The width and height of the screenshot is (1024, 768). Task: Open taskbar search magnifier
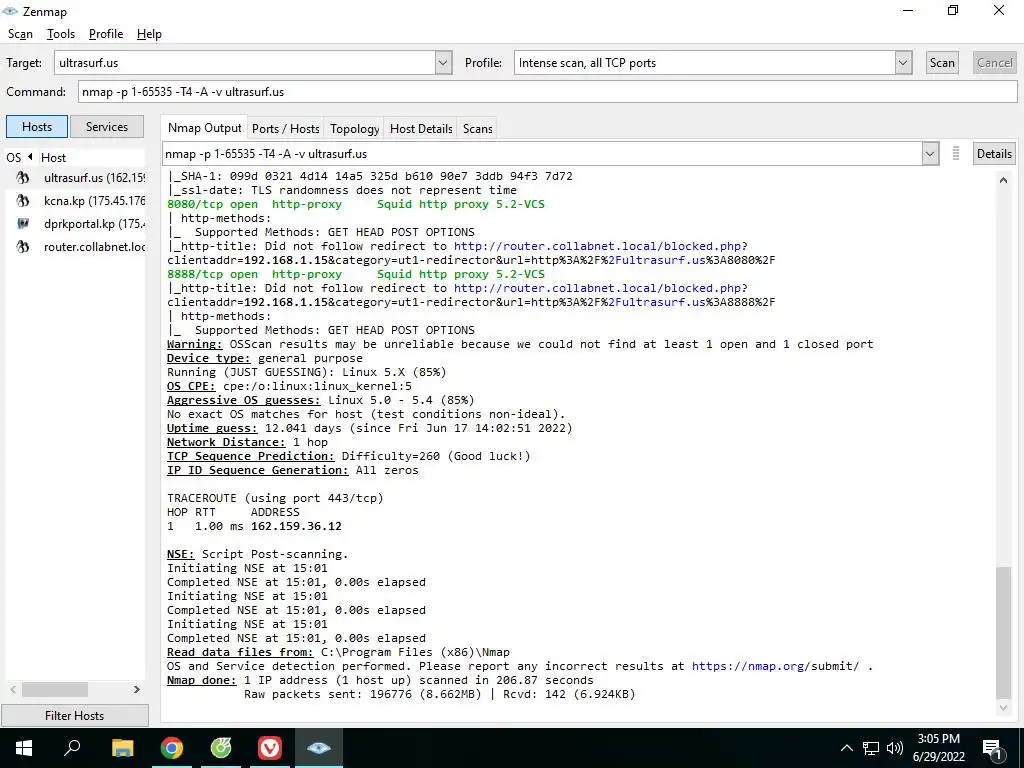click(72, 748)
